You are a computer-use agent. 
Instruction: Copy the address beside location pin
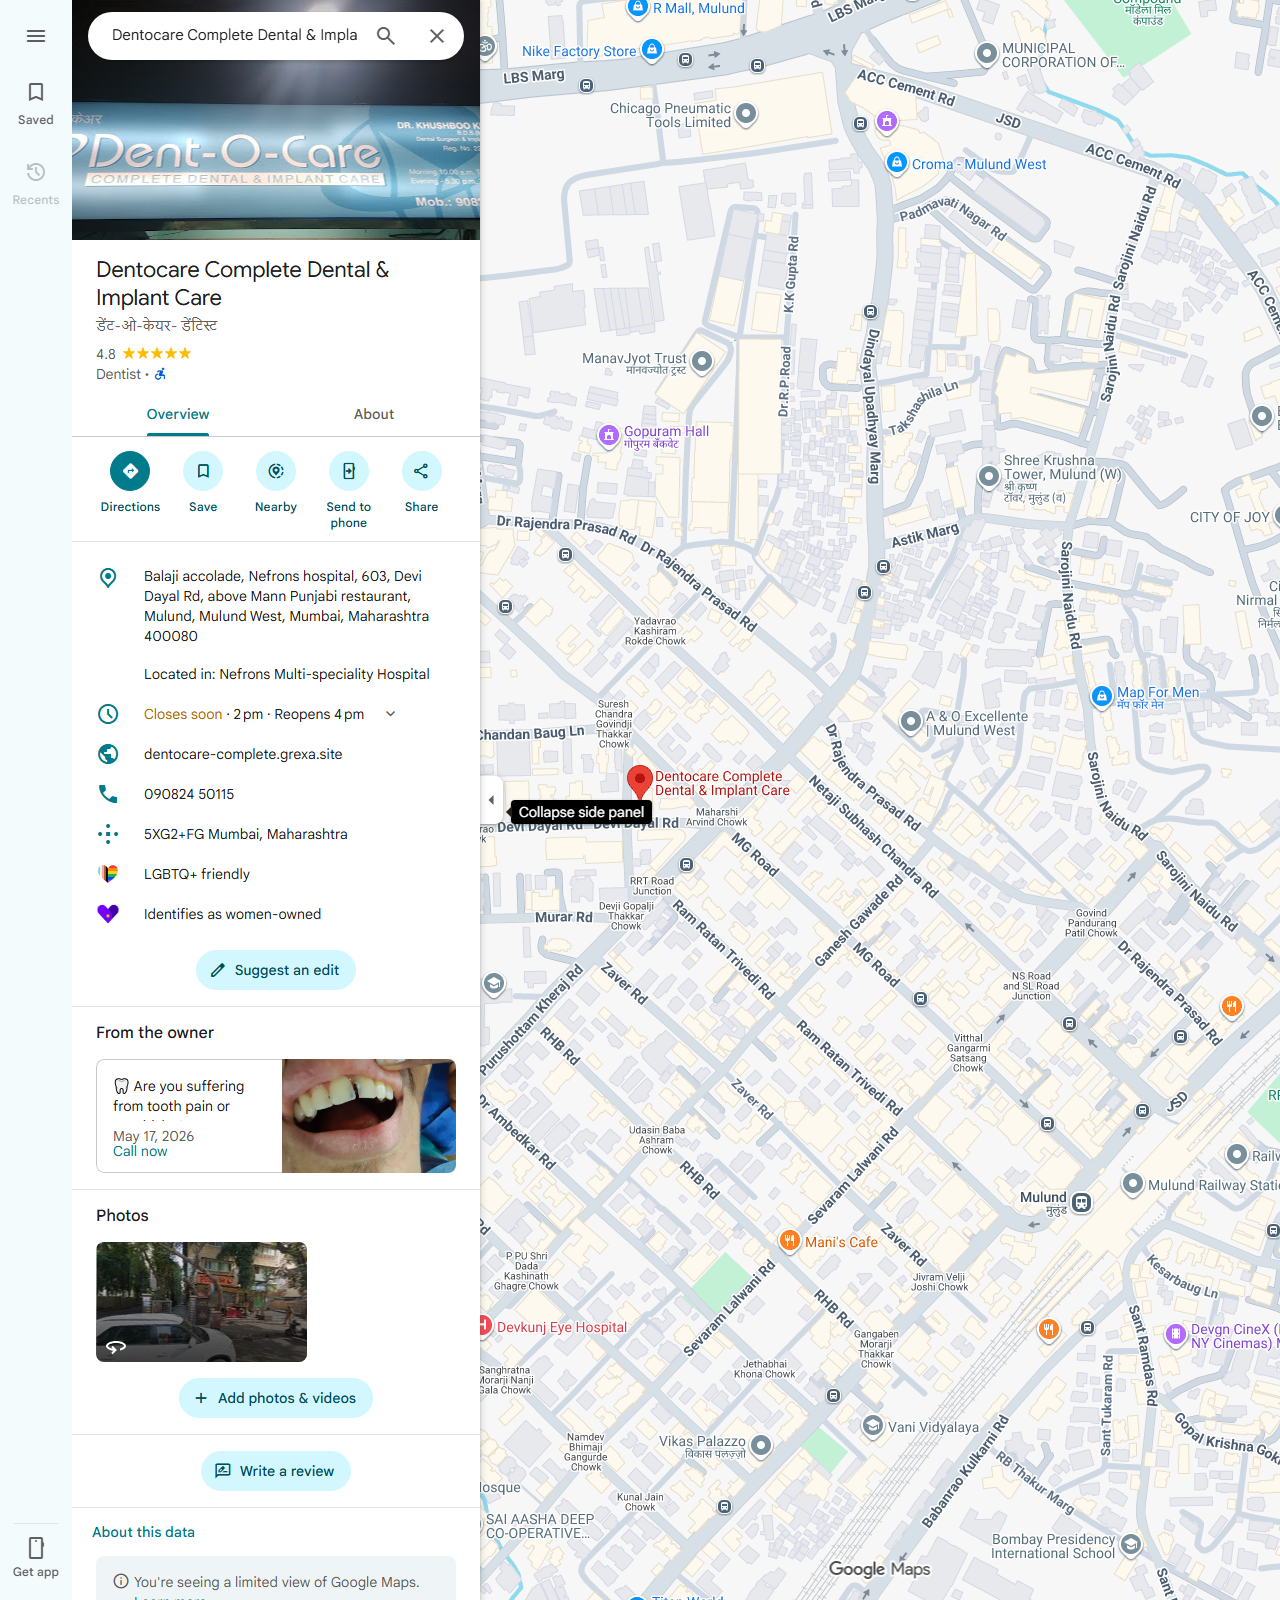coord(276,606)
